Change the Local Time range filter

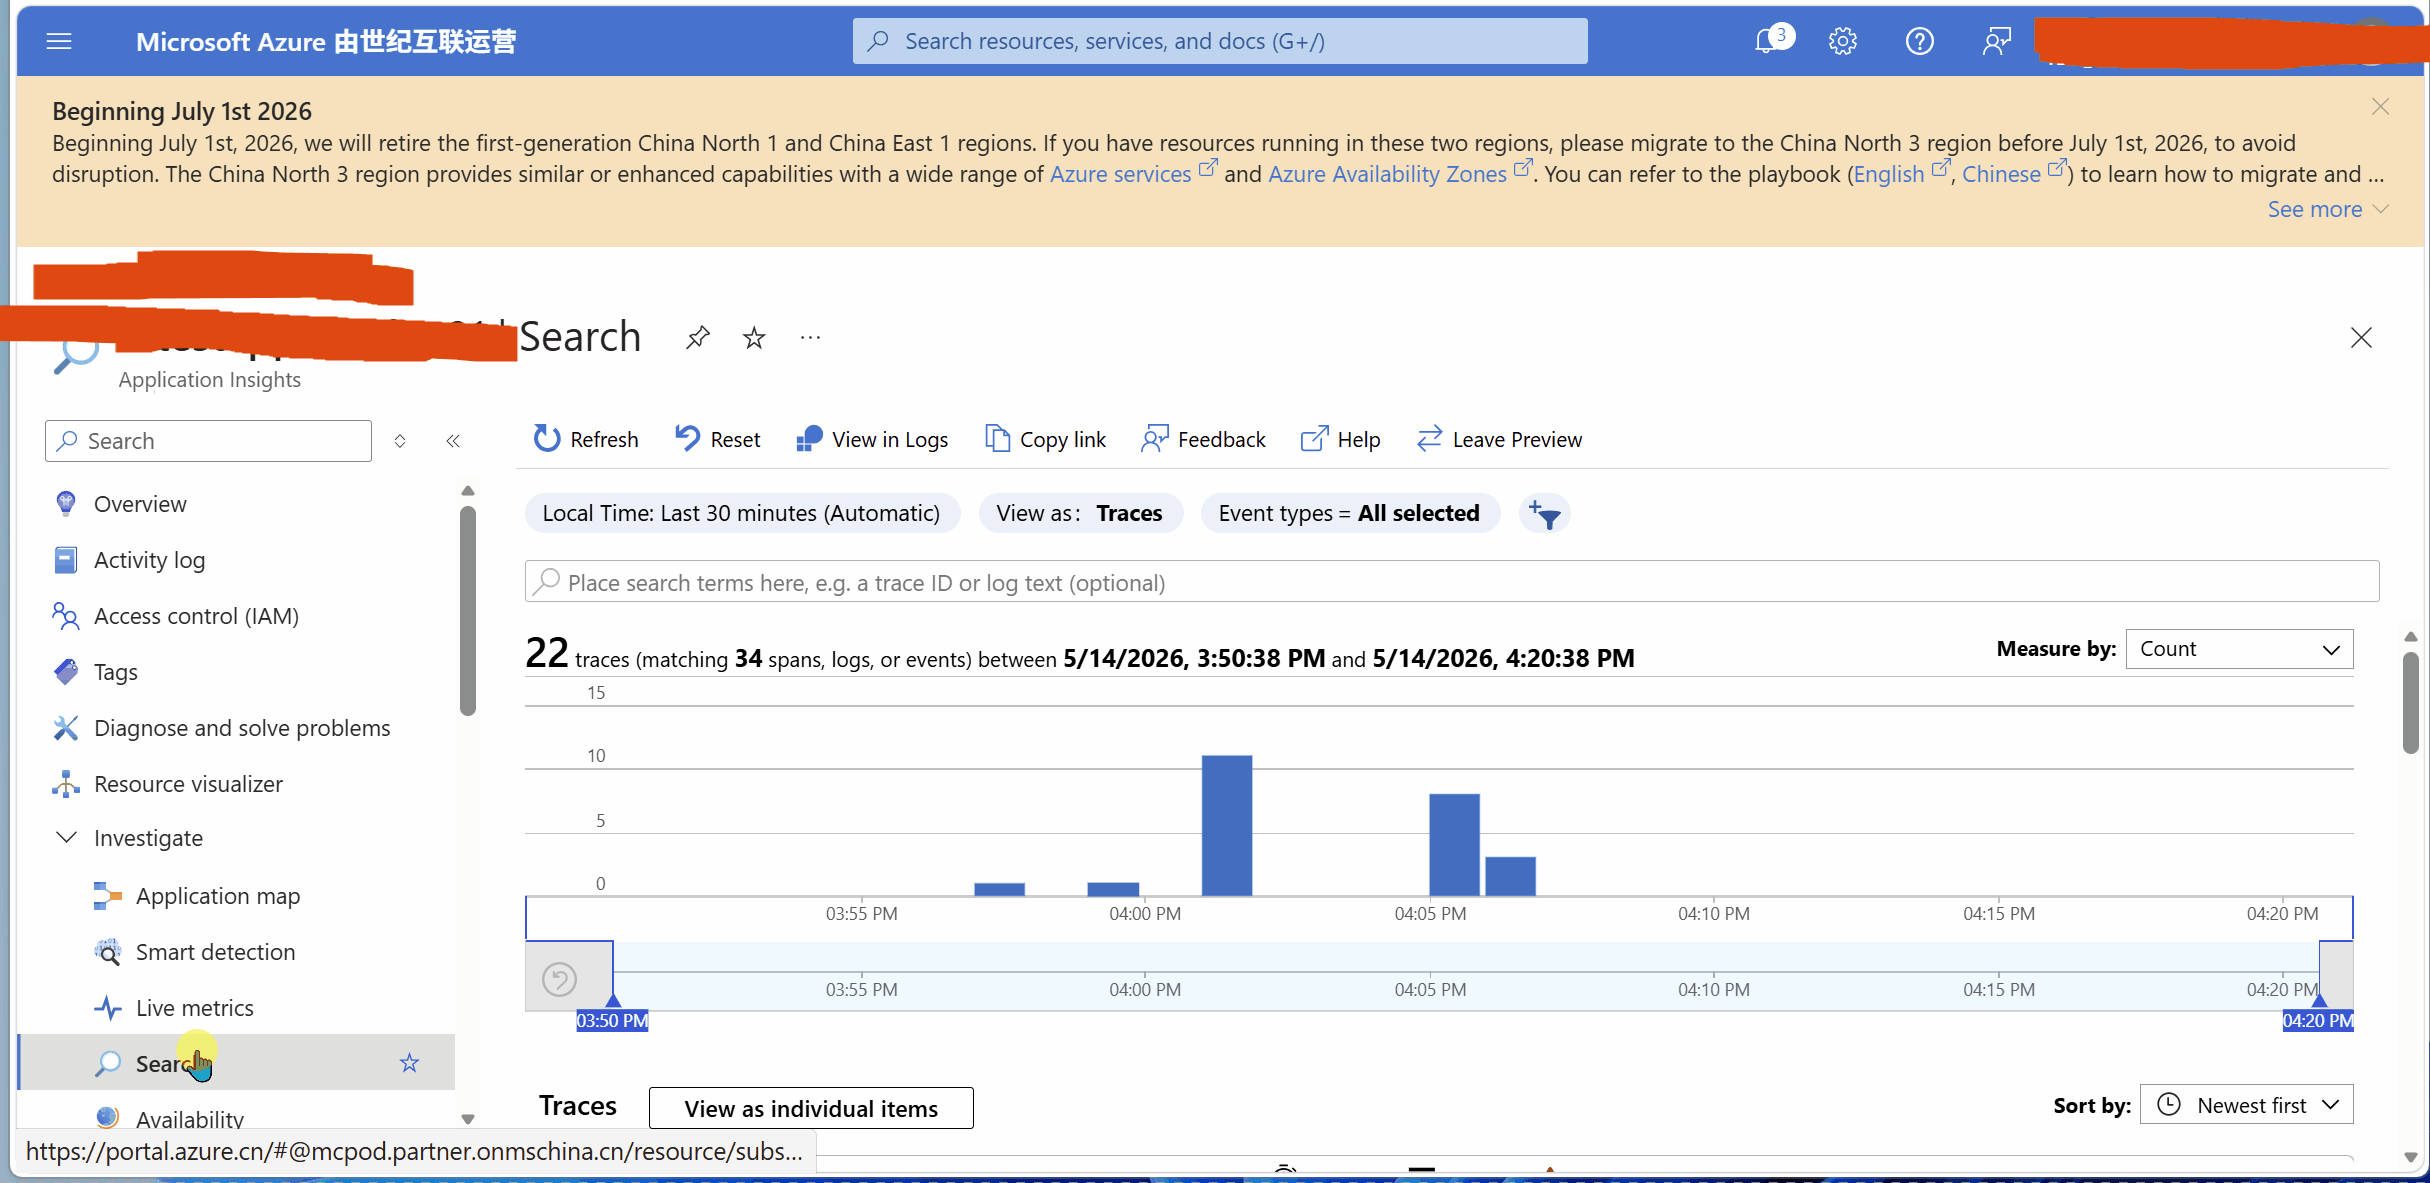pos(741,513)
